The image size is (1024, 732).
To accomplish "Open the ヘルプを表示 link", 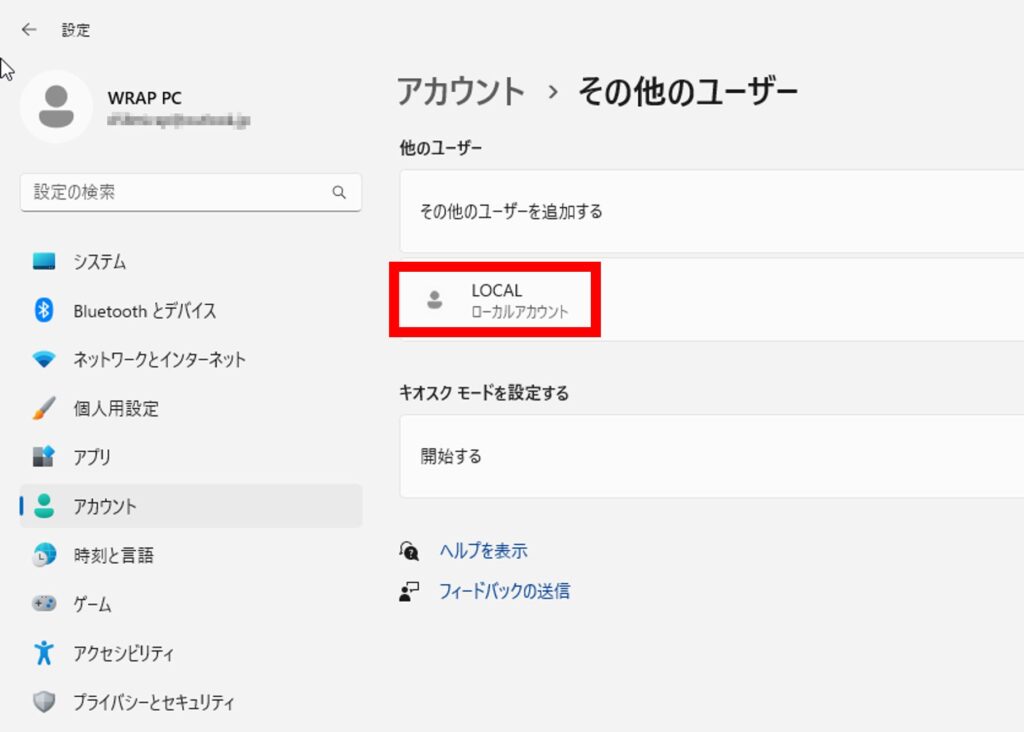I will pos(483,551).
